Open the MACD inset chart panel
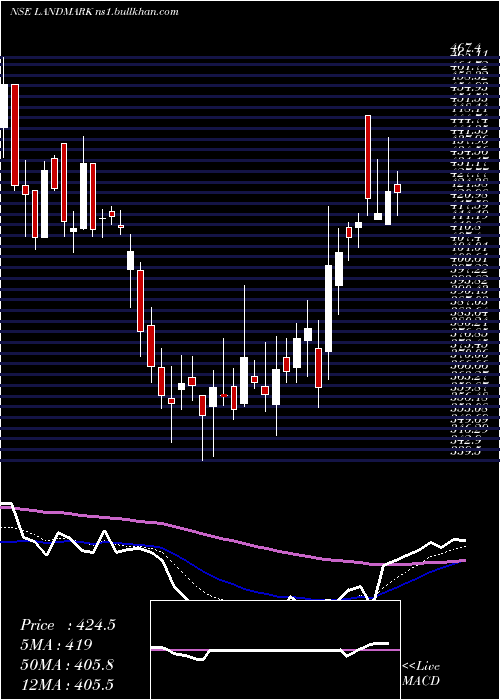Viewport: 500px width, 700px height. pyautogui.click(x=275, y=650)
